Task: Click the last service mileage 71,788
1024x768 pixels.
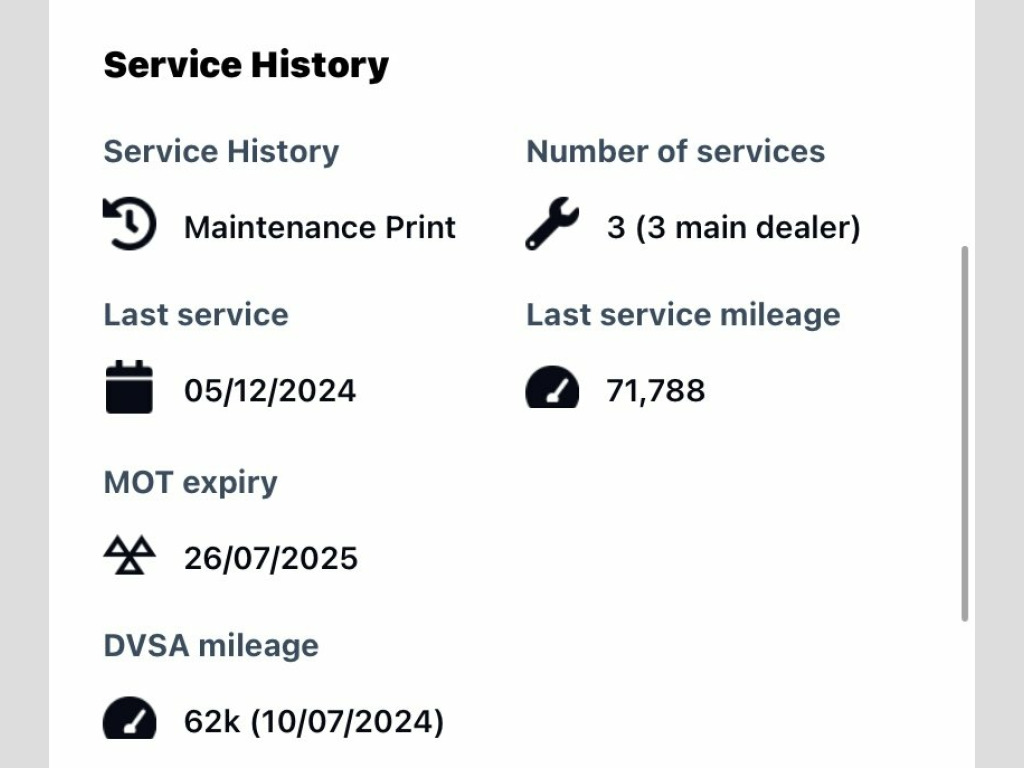Action: pyautogui.click(x=656, y=391)
